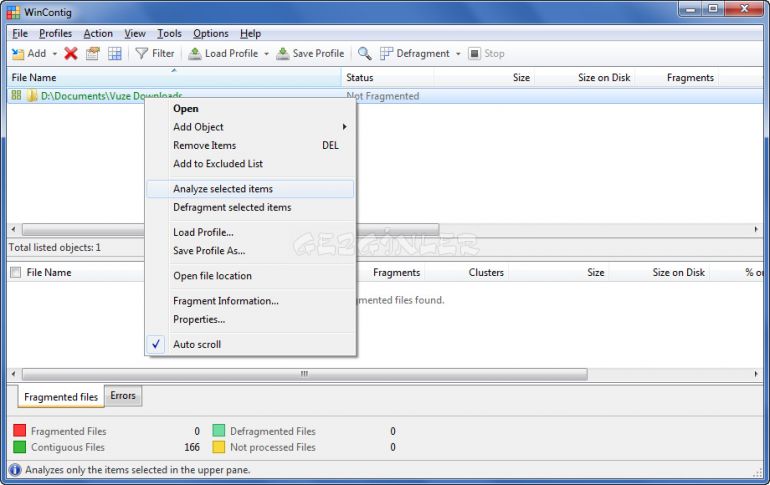Click the grid cluster view icon
The width and height of the screenshot is (770, 485).
pyautogui.click(x=115, y=54)
